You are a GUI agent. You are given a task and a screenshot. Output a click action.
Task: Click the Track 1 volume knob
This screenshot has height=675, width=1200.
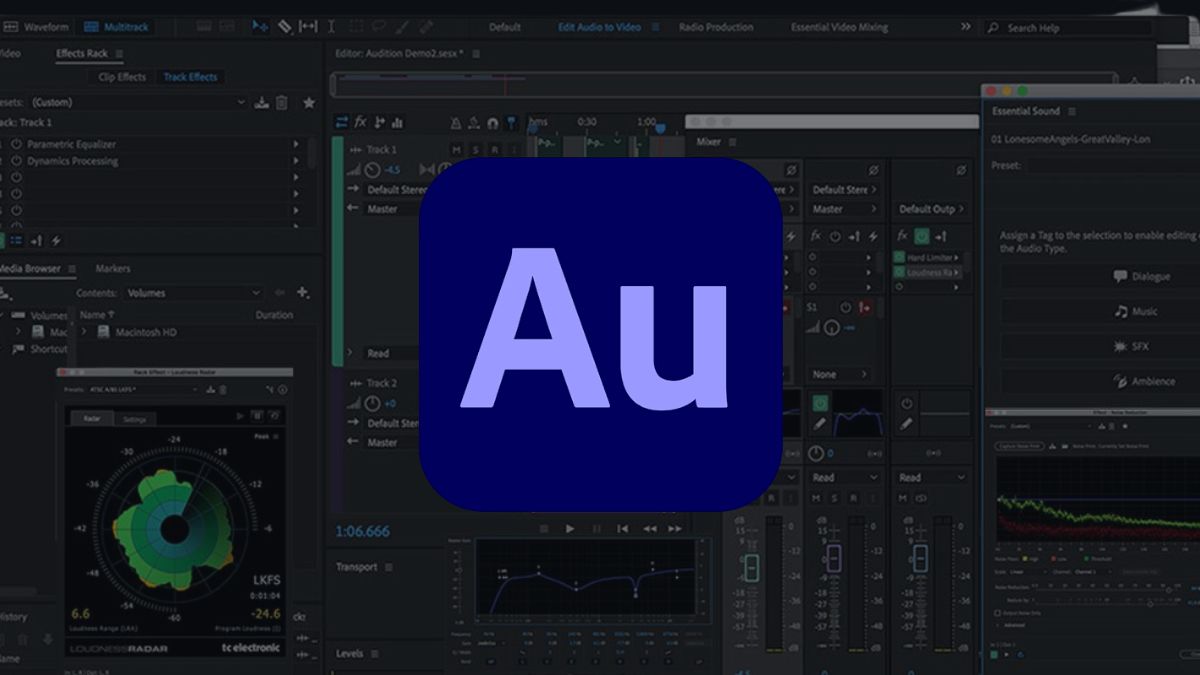click(373, 170)
